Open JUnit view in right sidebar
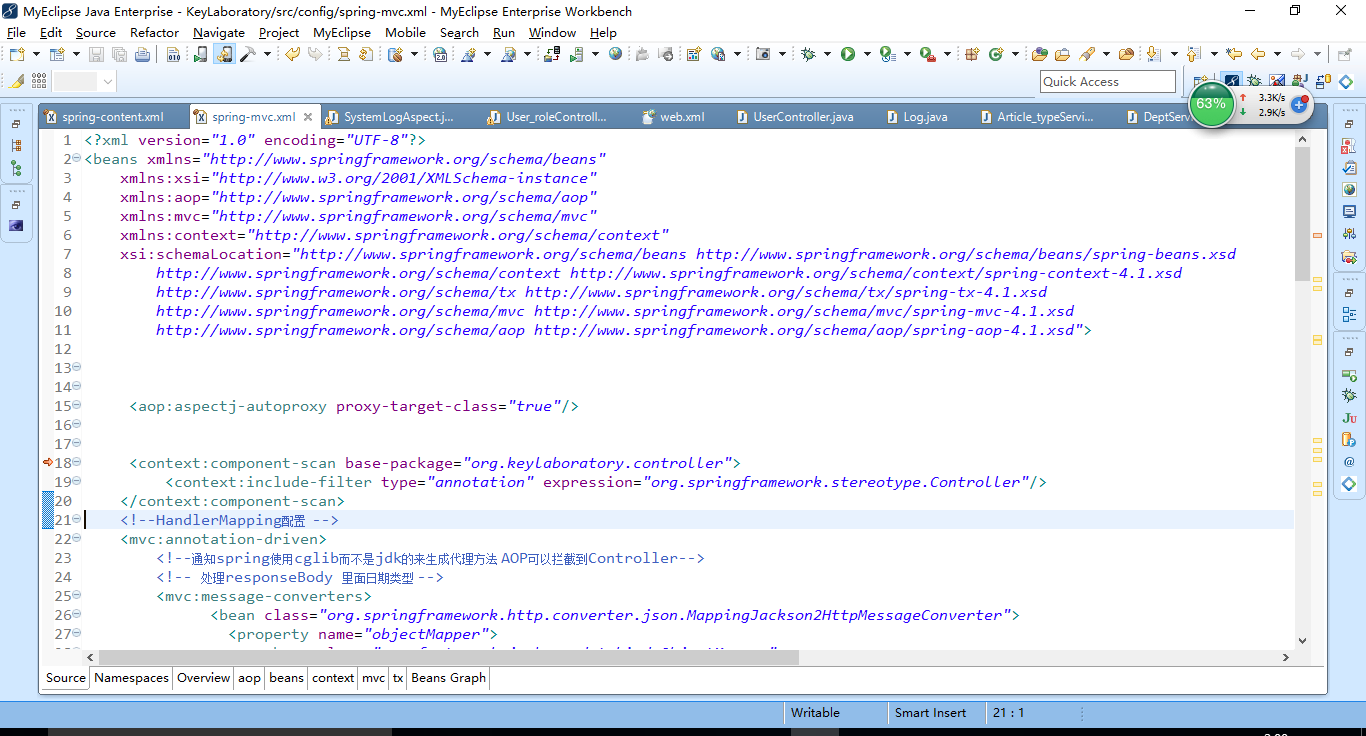1366x736 pixels. (1349, 418)
